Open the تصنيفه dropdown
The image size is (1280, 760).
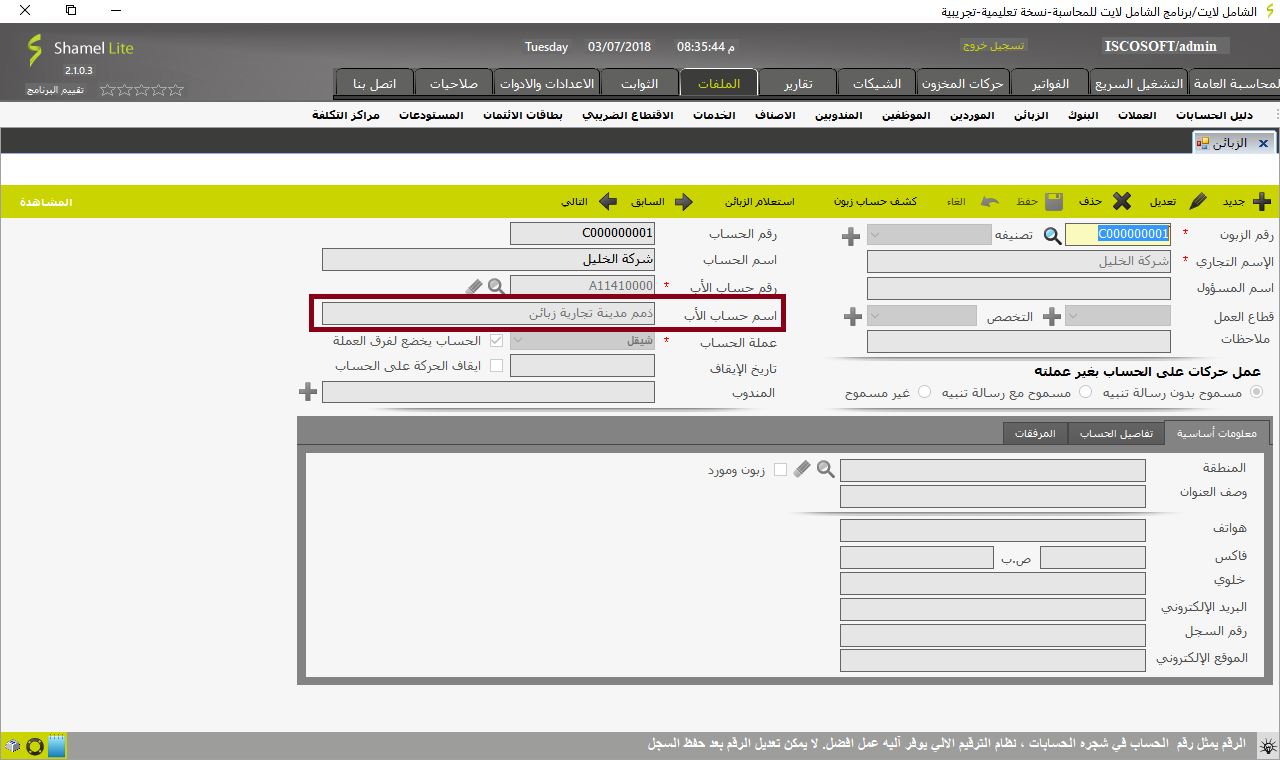pyautogui.click(x=929, y=235)
